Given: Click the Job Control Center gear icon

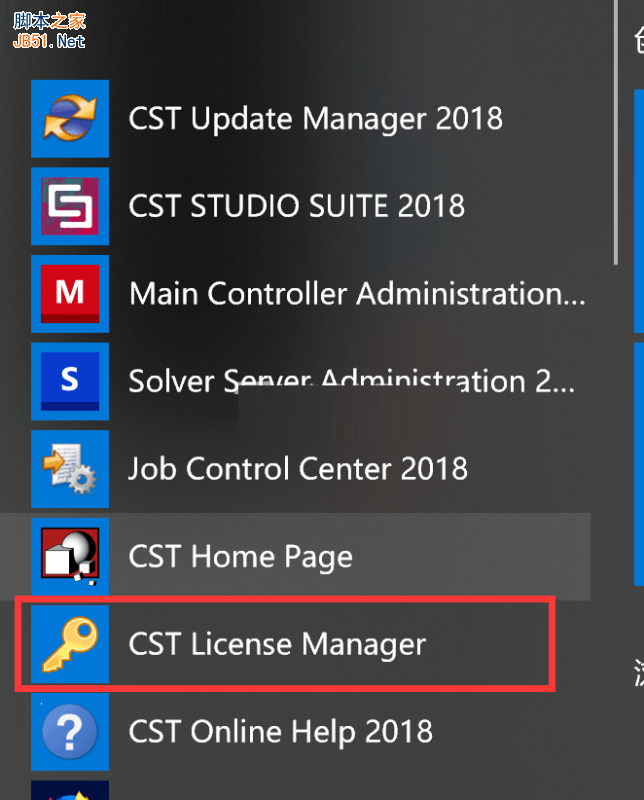Looking at the screenshot, I should (70, 468).
